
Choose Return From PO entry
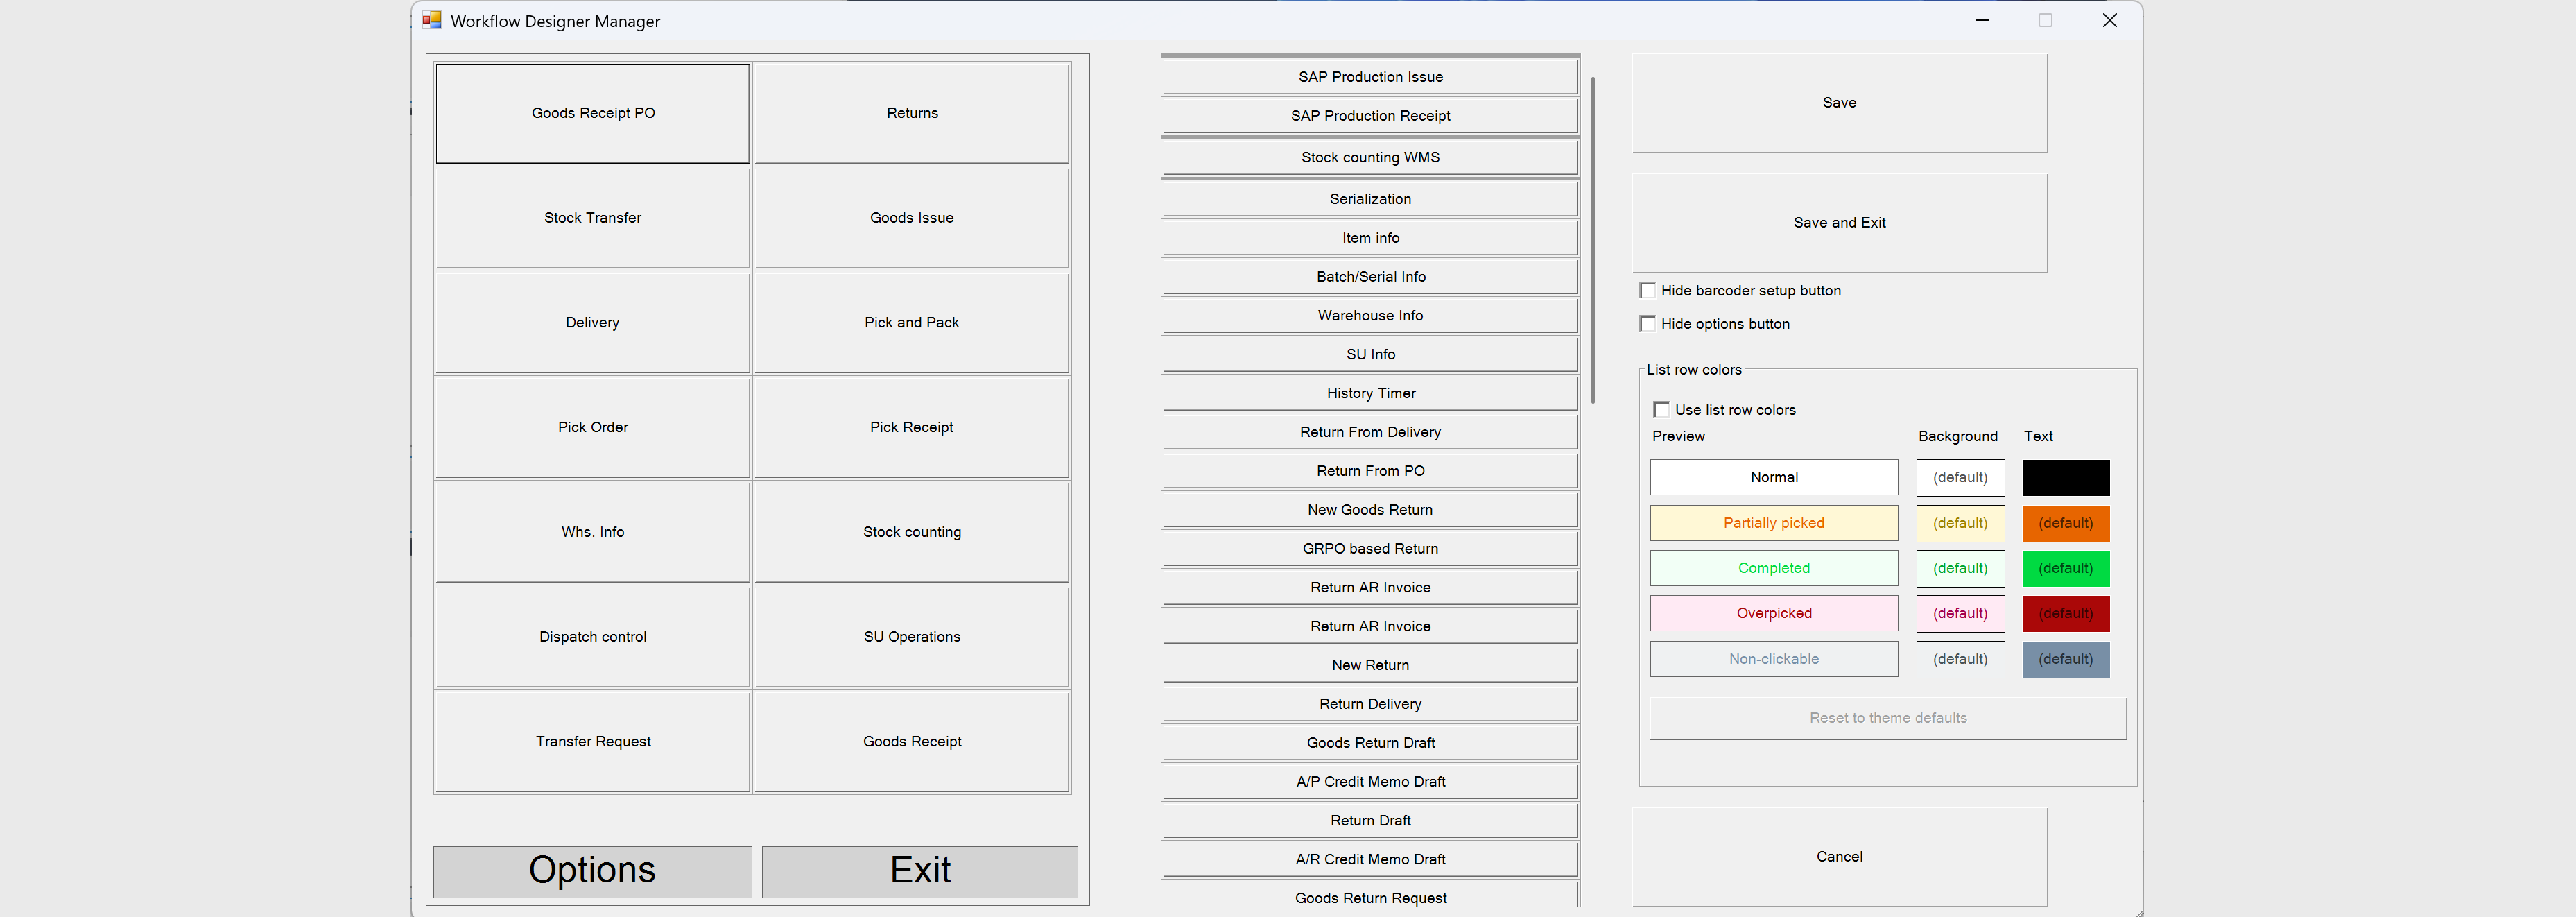point(1370,471)
